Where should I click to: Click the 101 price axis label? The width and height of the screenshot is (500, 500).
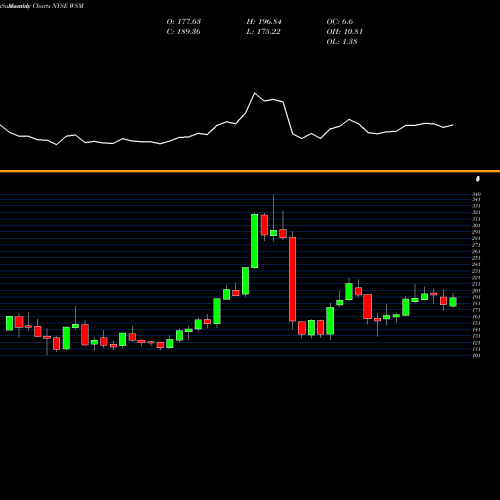[x=476, y=356]
